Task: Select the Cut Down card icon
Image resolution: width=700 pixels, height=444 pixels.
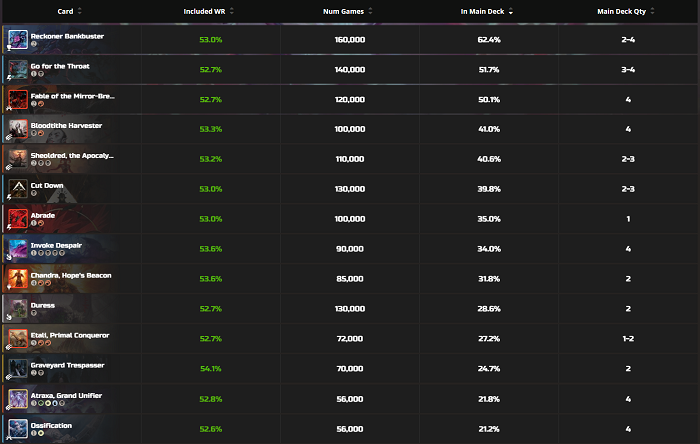Action: (x=18, y=189)
